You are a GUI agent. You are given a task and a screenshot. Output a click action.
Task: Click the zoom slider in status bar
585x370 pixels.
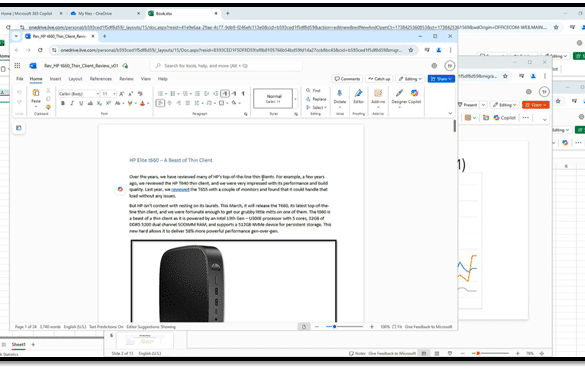(344, 327)
